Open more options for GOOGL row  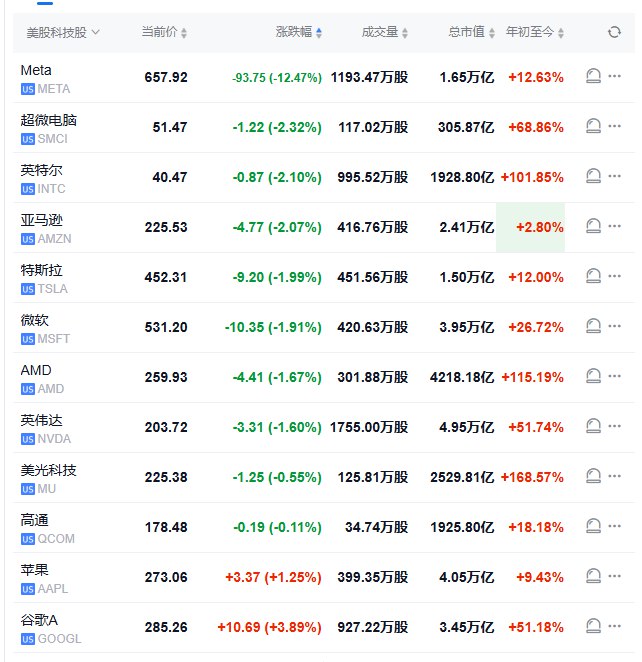click(614, 626)
